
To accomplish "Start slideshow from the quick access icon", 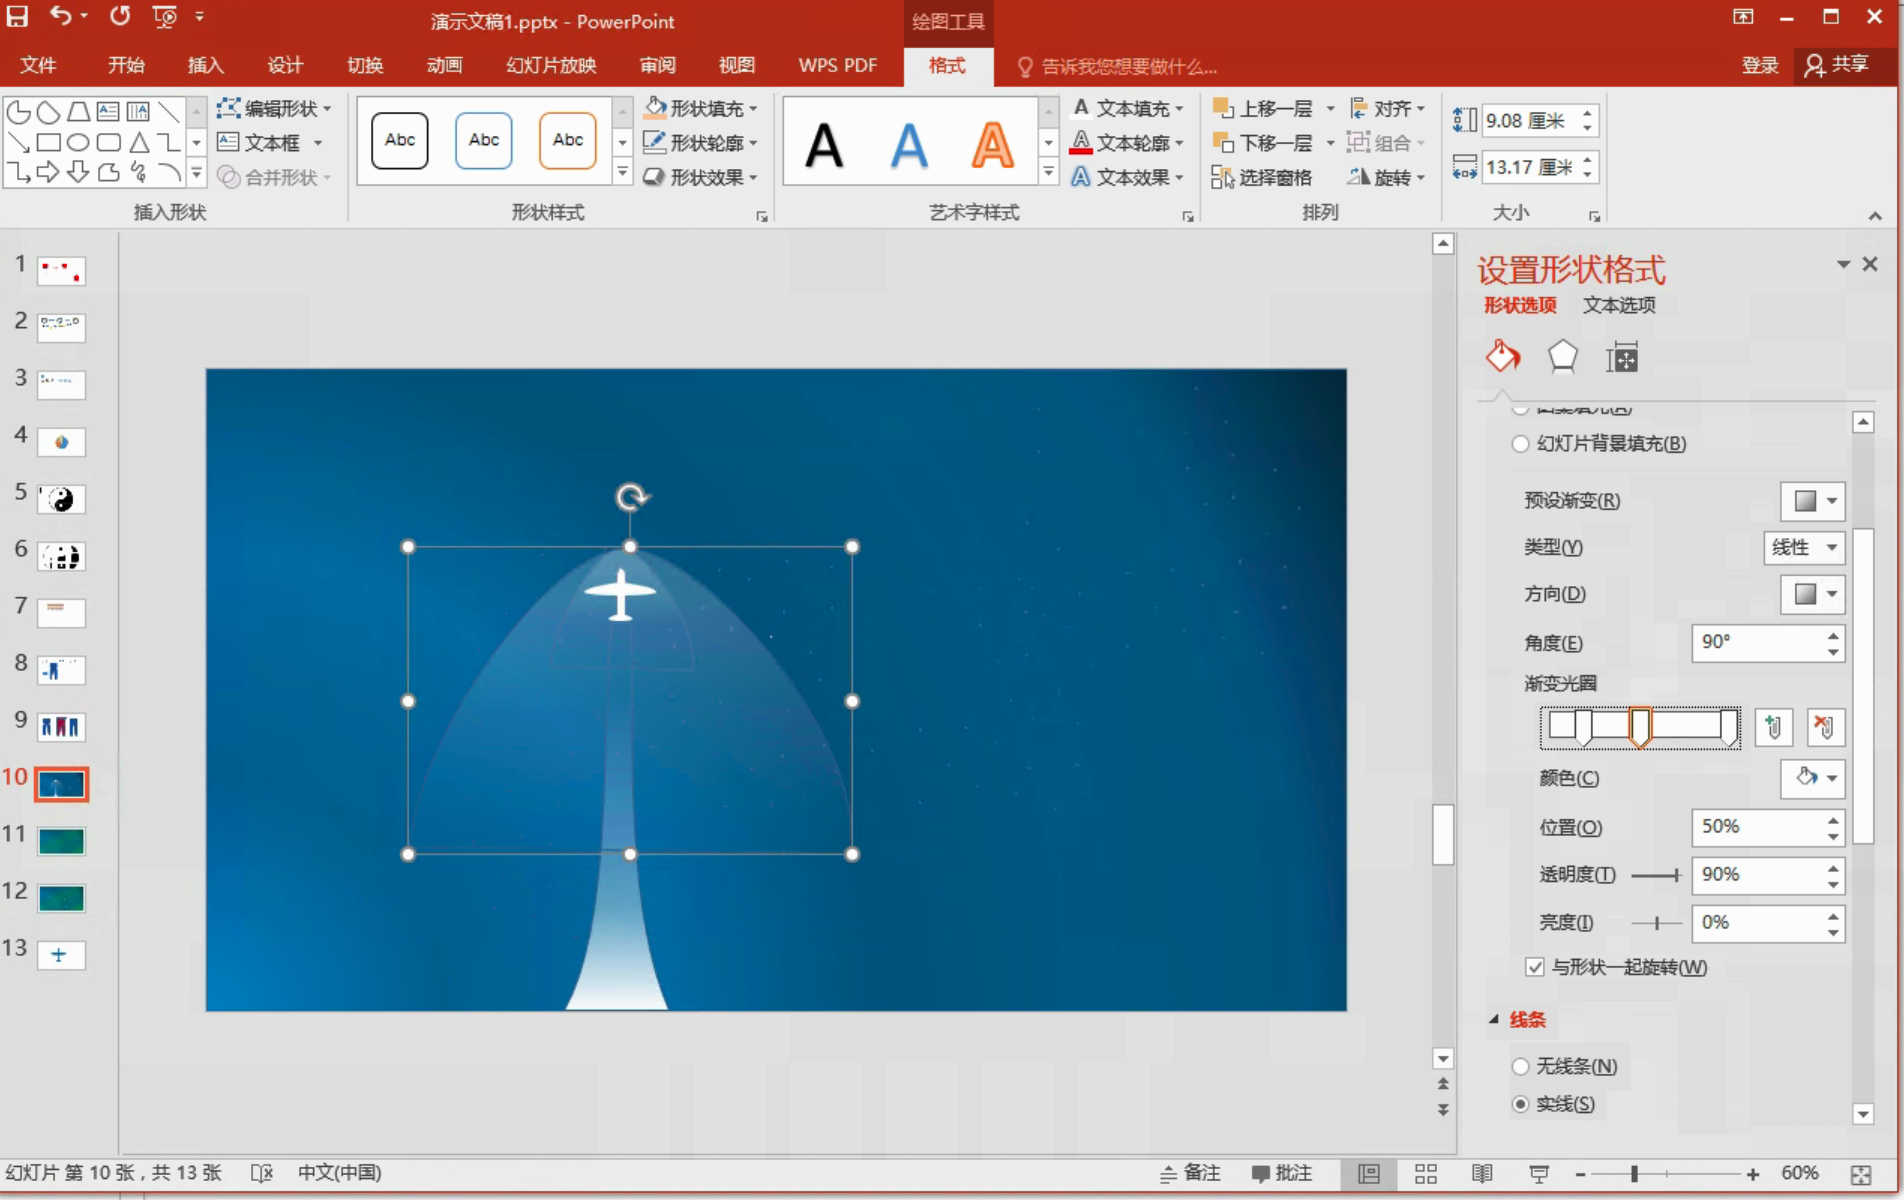I will [x=164, y=16].
